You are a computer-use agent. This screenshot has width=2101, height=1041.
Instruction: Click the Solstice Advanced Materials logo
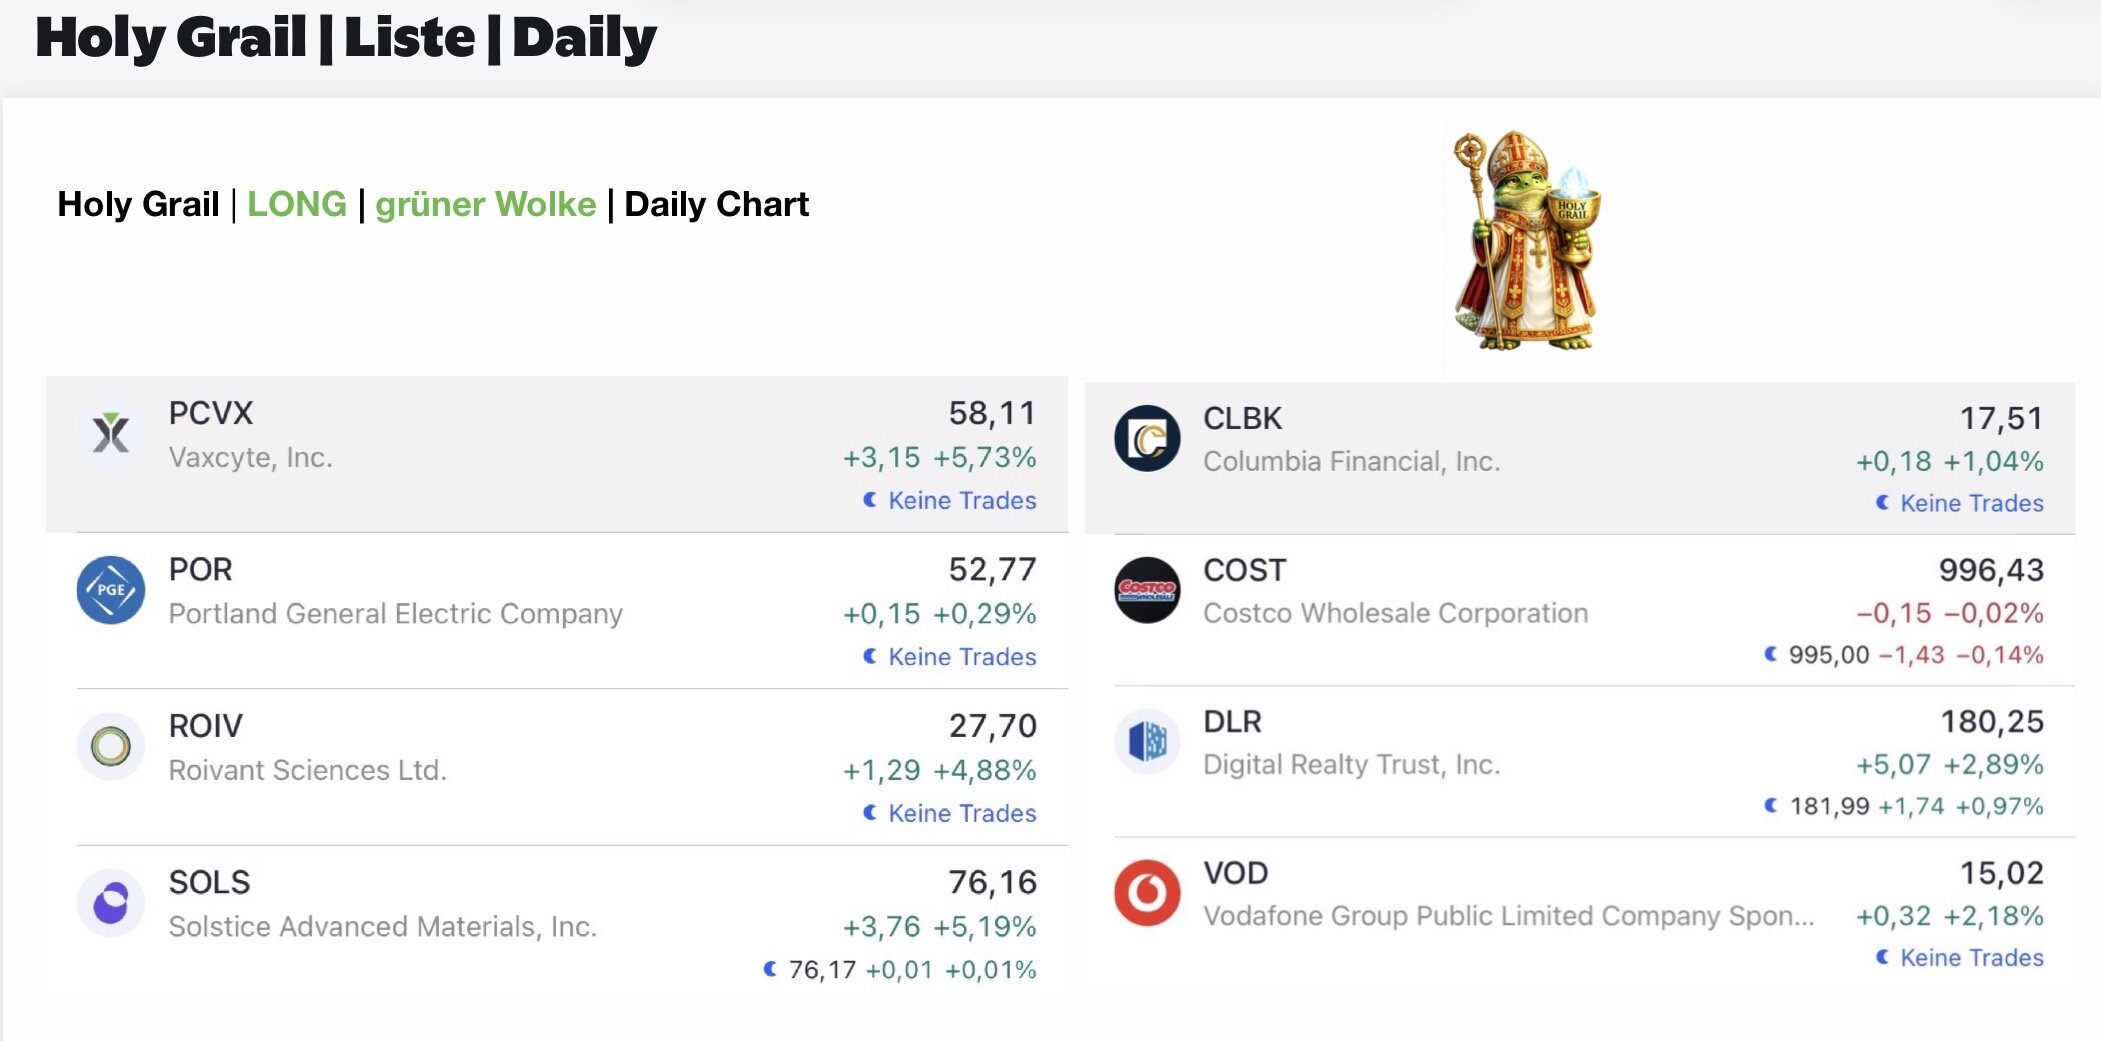pos(111,903)
